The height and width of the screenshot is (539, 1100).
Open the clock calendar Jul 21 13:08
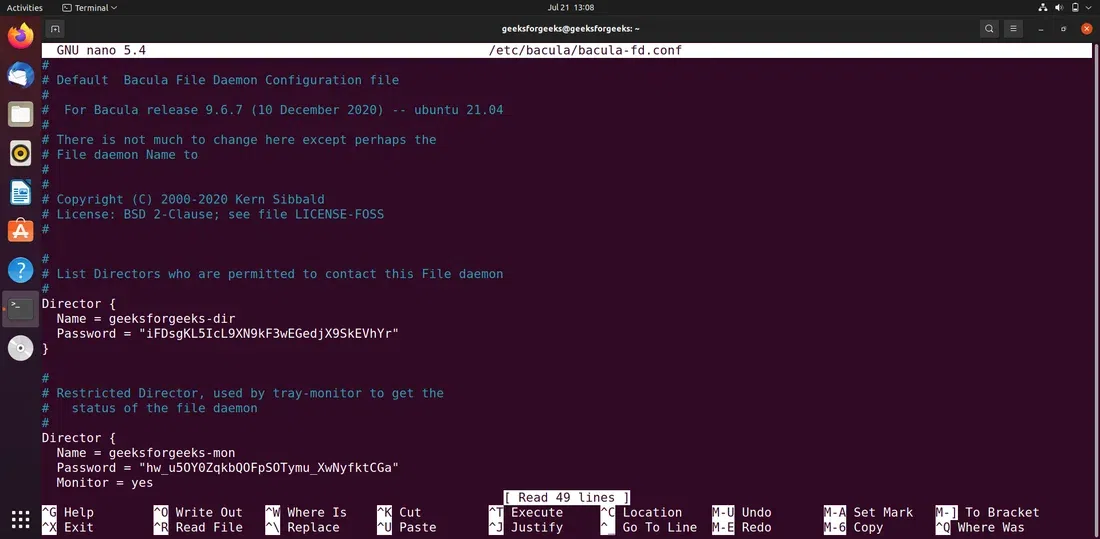point(570,8)
